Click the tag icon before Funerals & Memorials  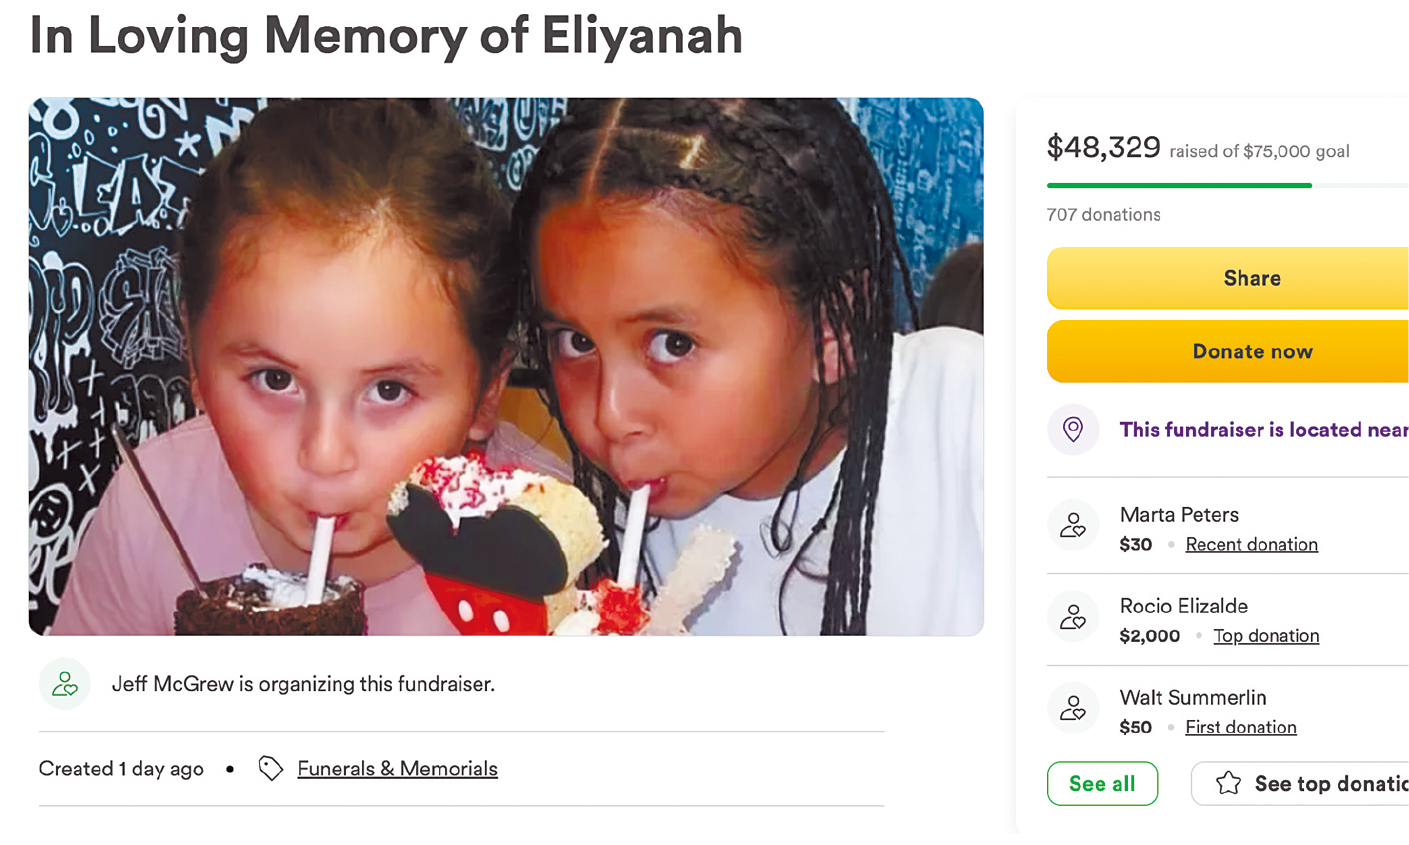(270, 768)
